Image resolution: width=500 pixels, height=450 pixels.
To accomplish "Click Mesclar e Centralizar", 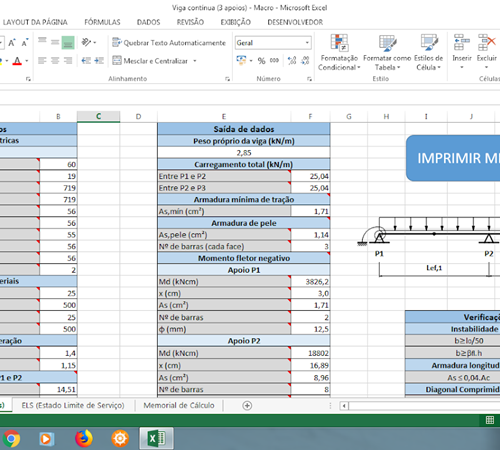I will [150, 61].
